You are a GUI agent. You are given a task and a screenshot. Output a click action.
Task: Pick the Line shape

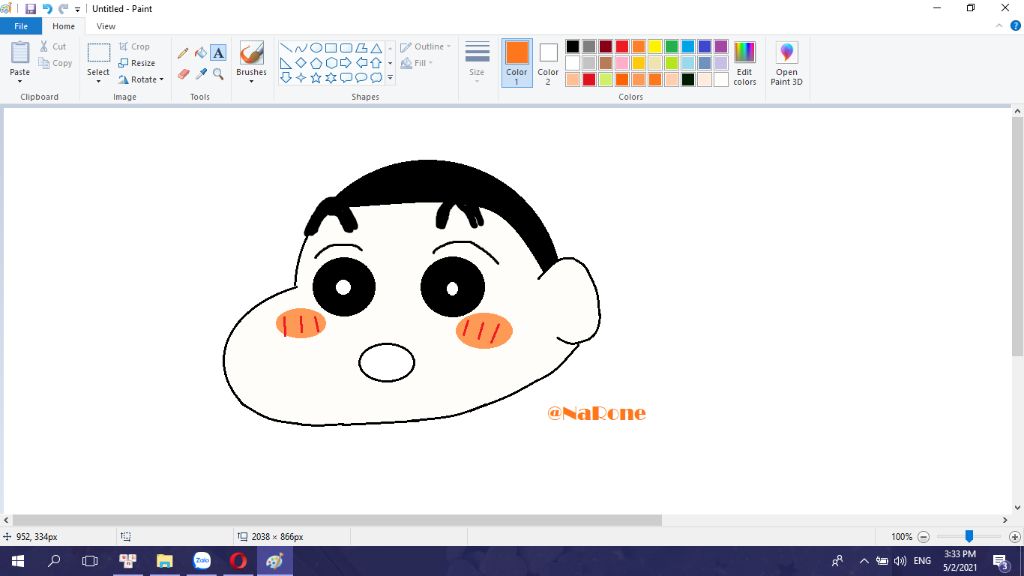click(285, 48)
